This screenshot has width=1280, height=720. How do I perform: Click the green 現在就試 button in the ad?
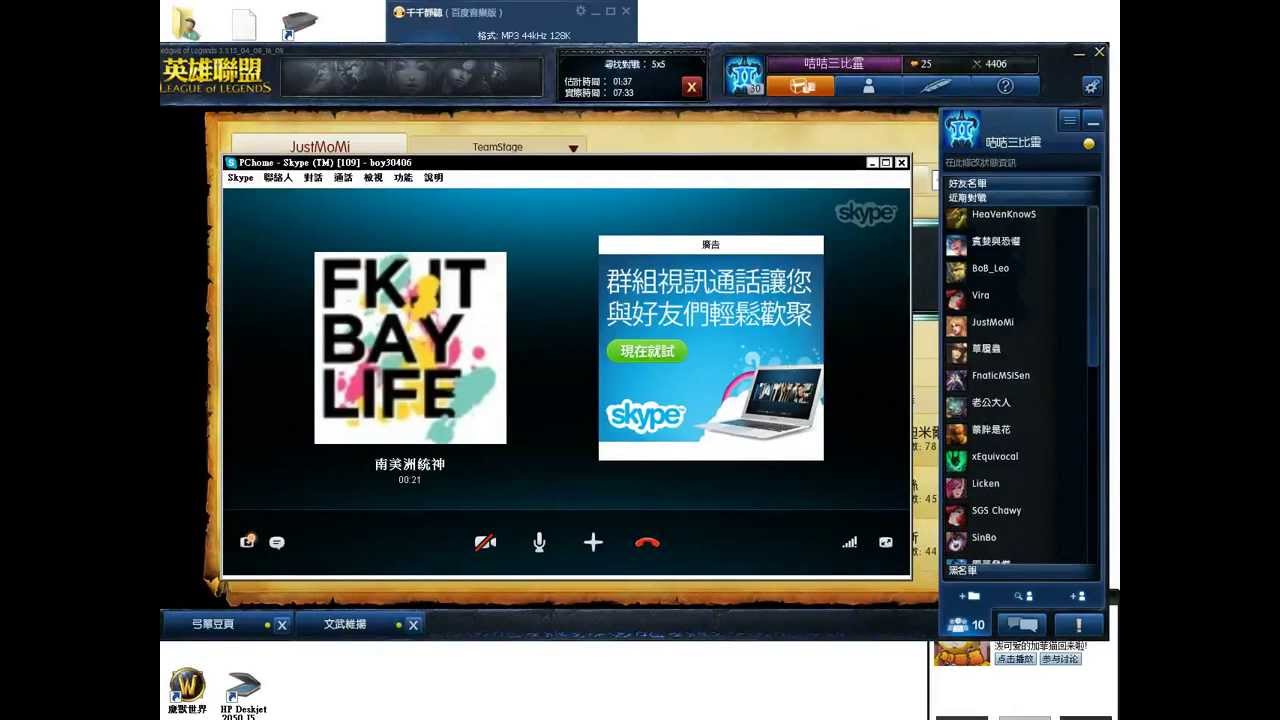pos(647,351)
